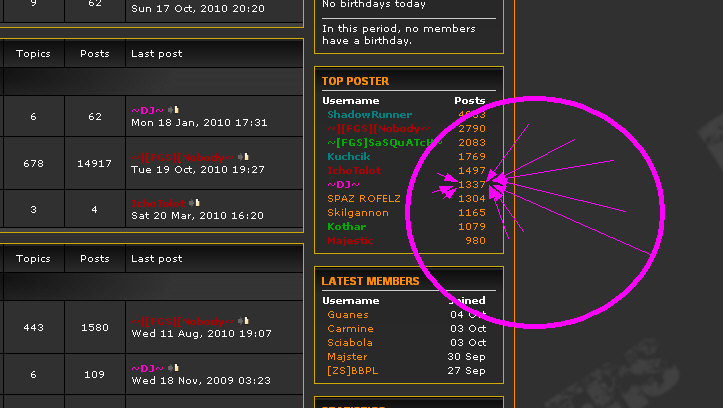
Task: Click ~DJ~ in Top Poster list
Action: [x=343, y=185]
